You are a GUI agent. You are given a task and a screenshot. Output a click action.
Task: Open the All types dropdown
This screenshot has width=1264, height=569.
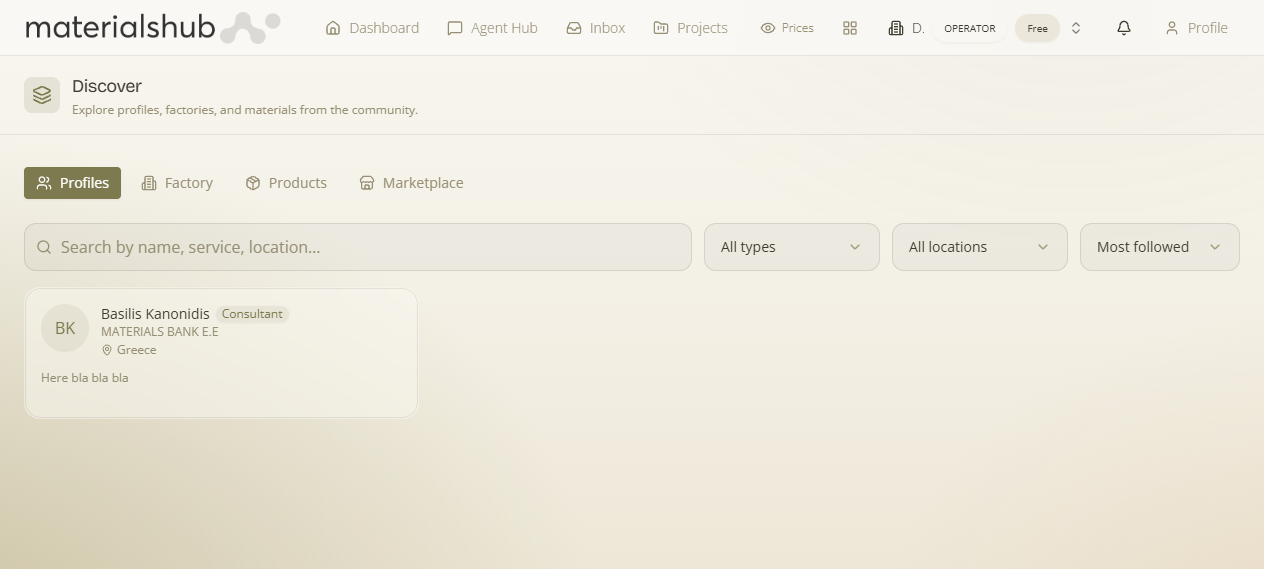pyautogui.click(x=792, y=247)
